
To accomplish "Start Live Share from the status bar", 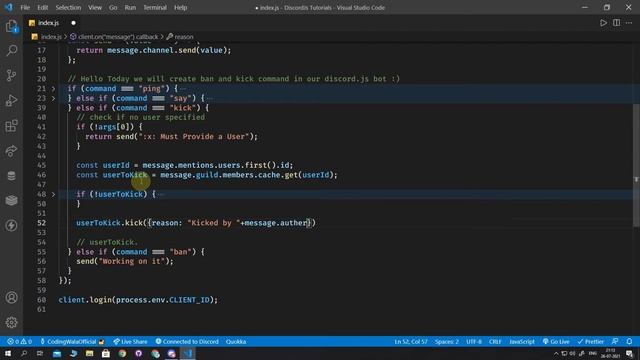I will [x=130, y=342].
